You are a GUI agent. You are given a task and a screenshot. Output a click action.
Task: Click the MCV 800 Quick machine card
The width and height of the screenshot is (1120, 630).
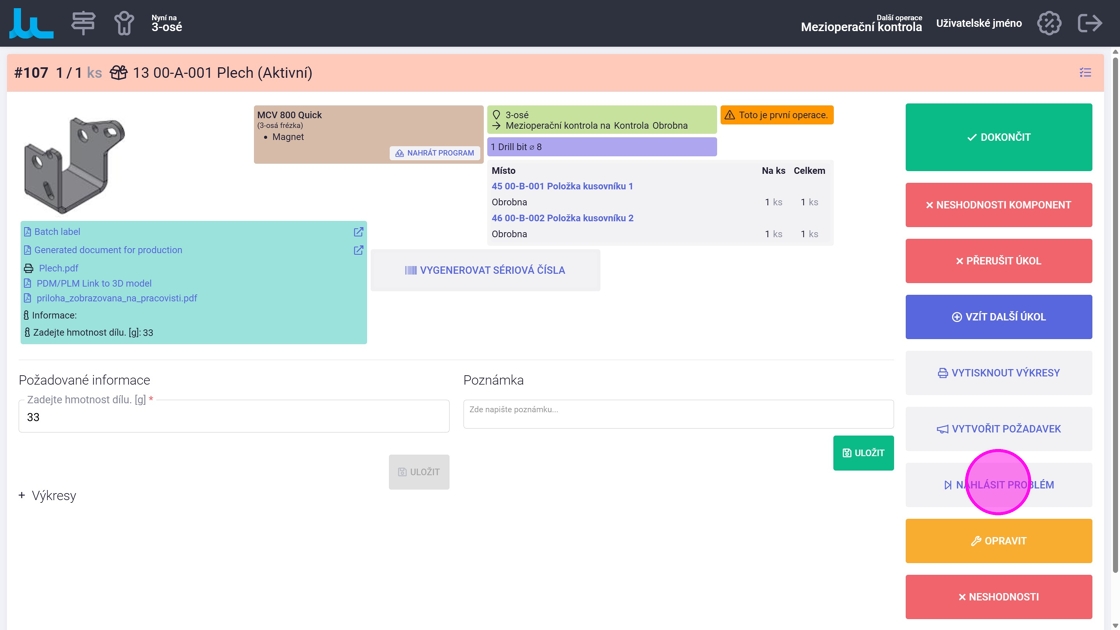369,134
